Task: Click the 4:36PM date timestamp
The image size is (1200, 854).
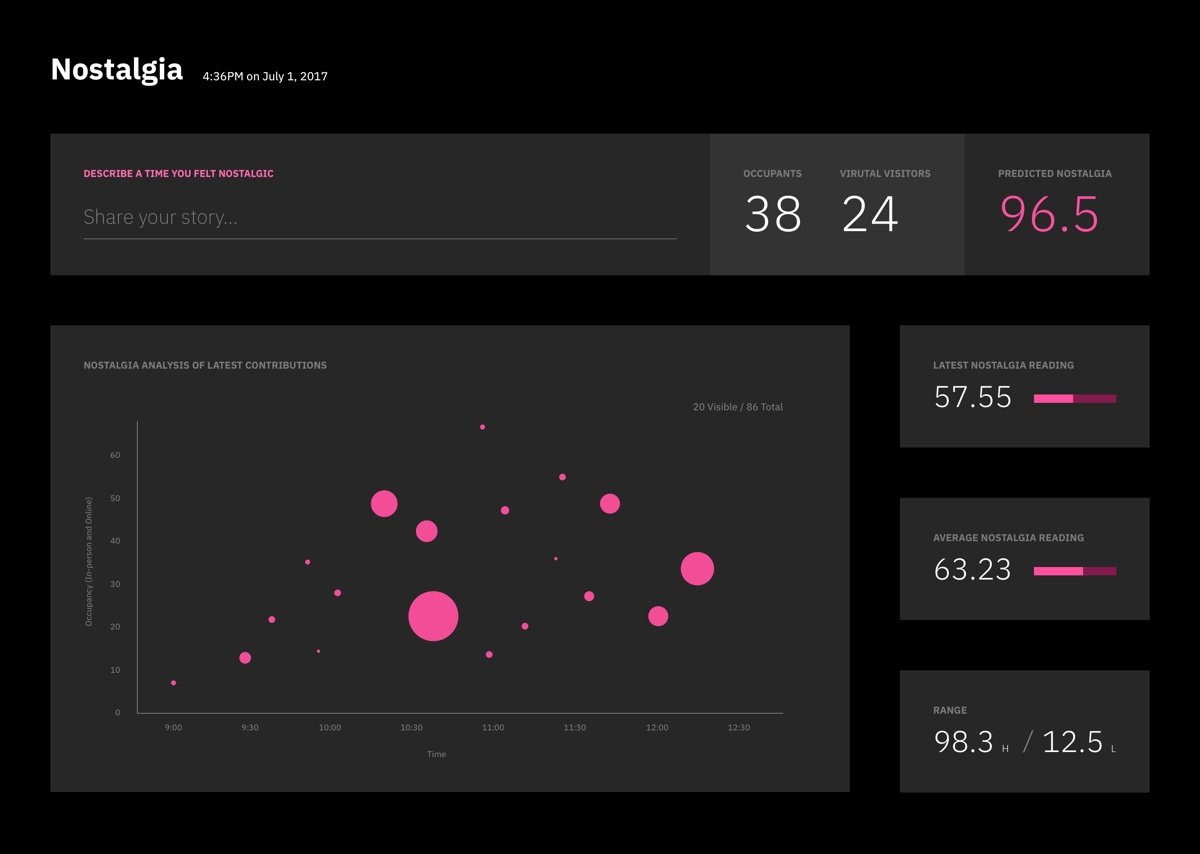Action: click(265, 76)
